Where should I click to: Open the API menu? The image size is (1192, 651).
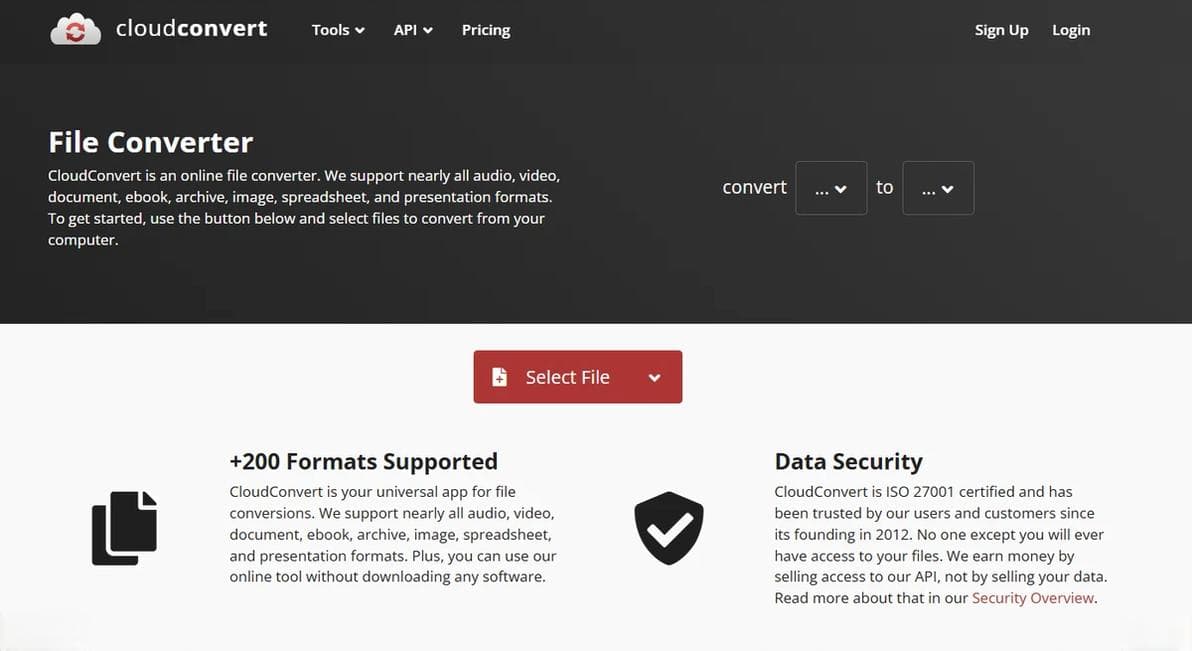414,30
